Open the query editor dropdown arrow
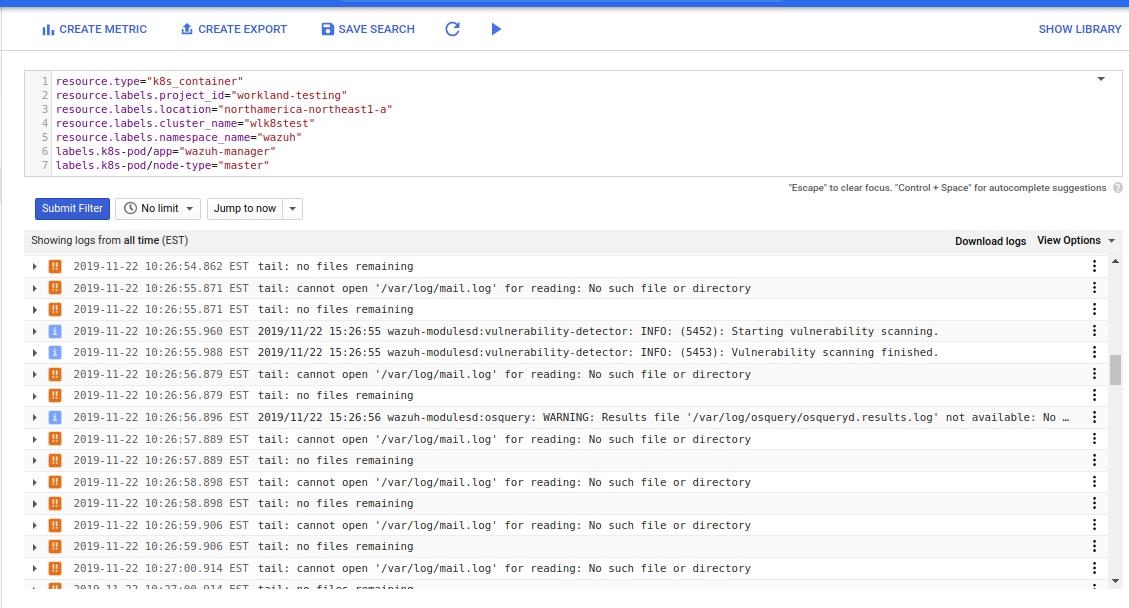The width and height of the screenshot is (1129, 608). 1100,78
